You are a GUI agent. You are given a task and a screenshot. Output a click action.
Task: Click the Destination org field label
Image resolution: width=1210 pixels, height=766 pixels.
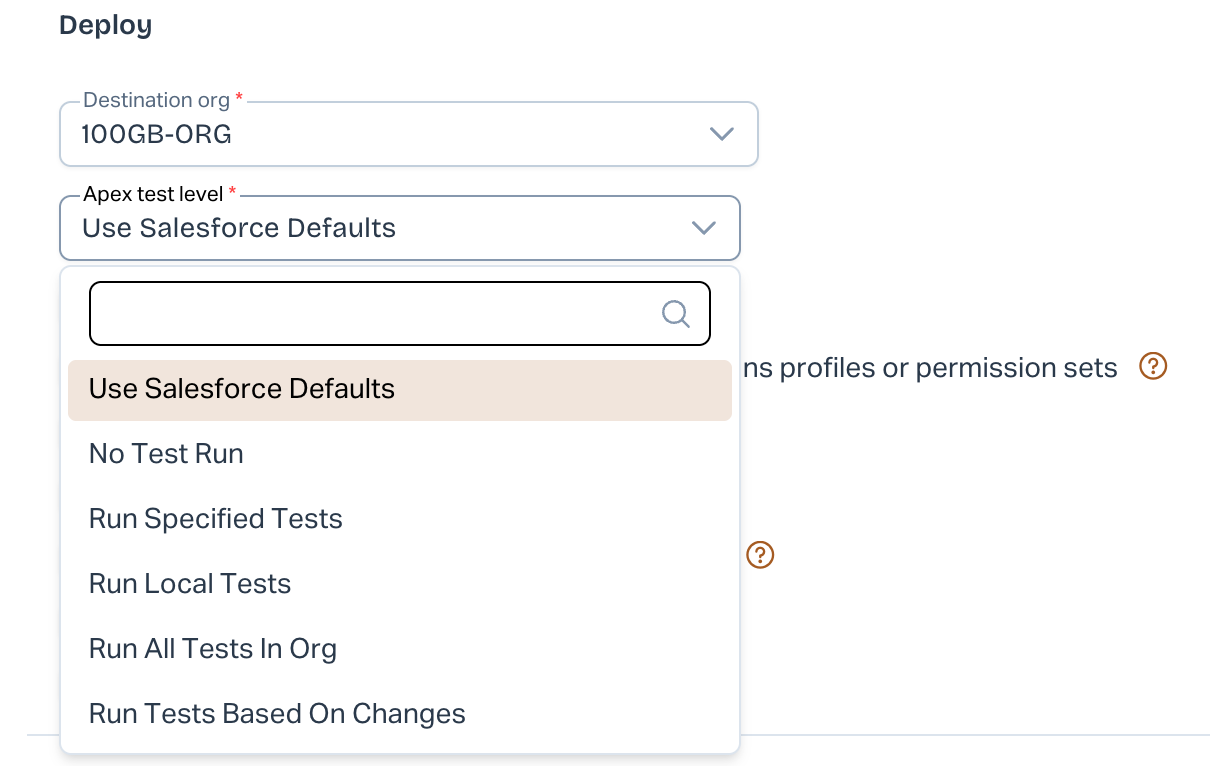[x=156, y=100]
